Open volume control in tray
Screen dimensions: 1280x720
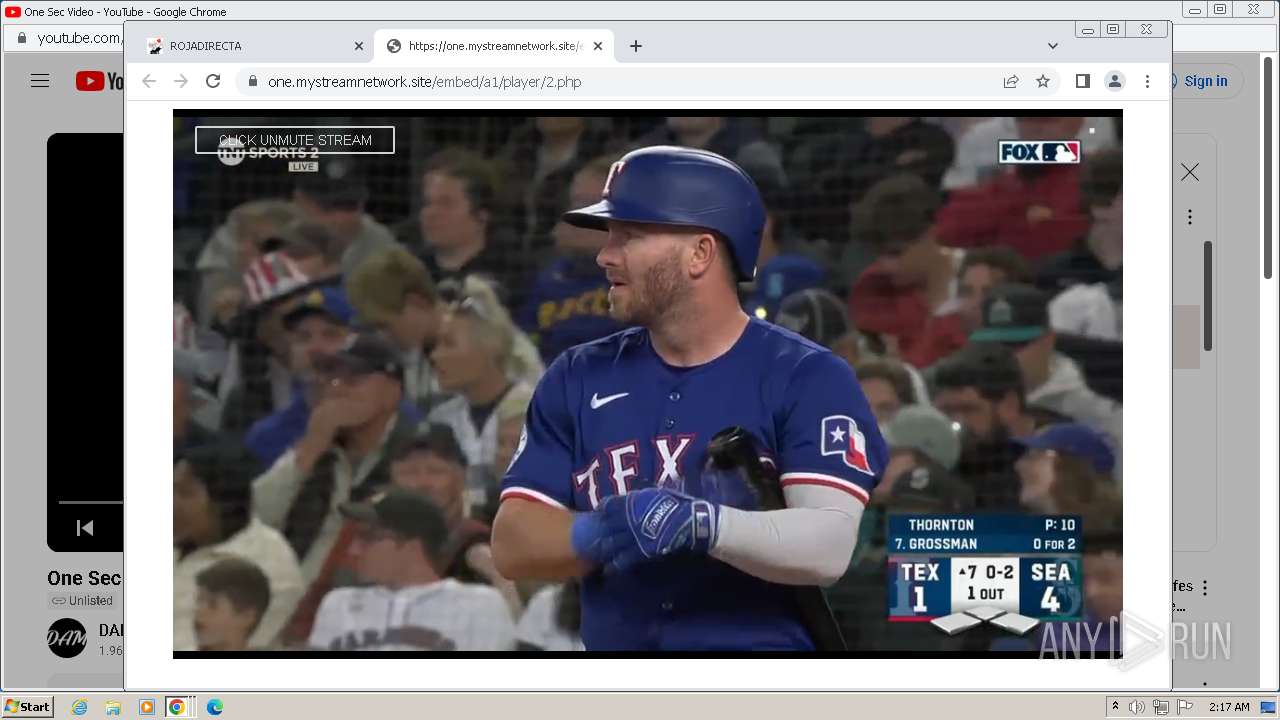coord(1137,707)
